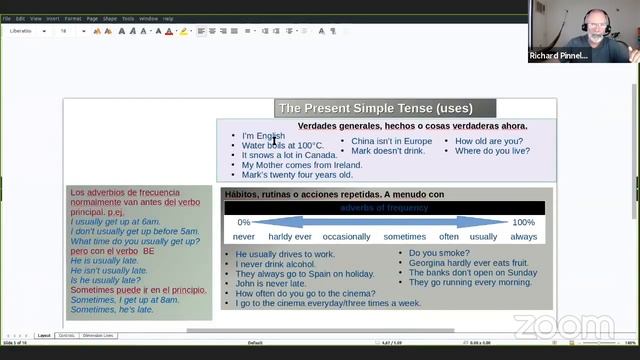640x360 pixels.
Task: Center text horizontally
Action: tap(212, 31)
